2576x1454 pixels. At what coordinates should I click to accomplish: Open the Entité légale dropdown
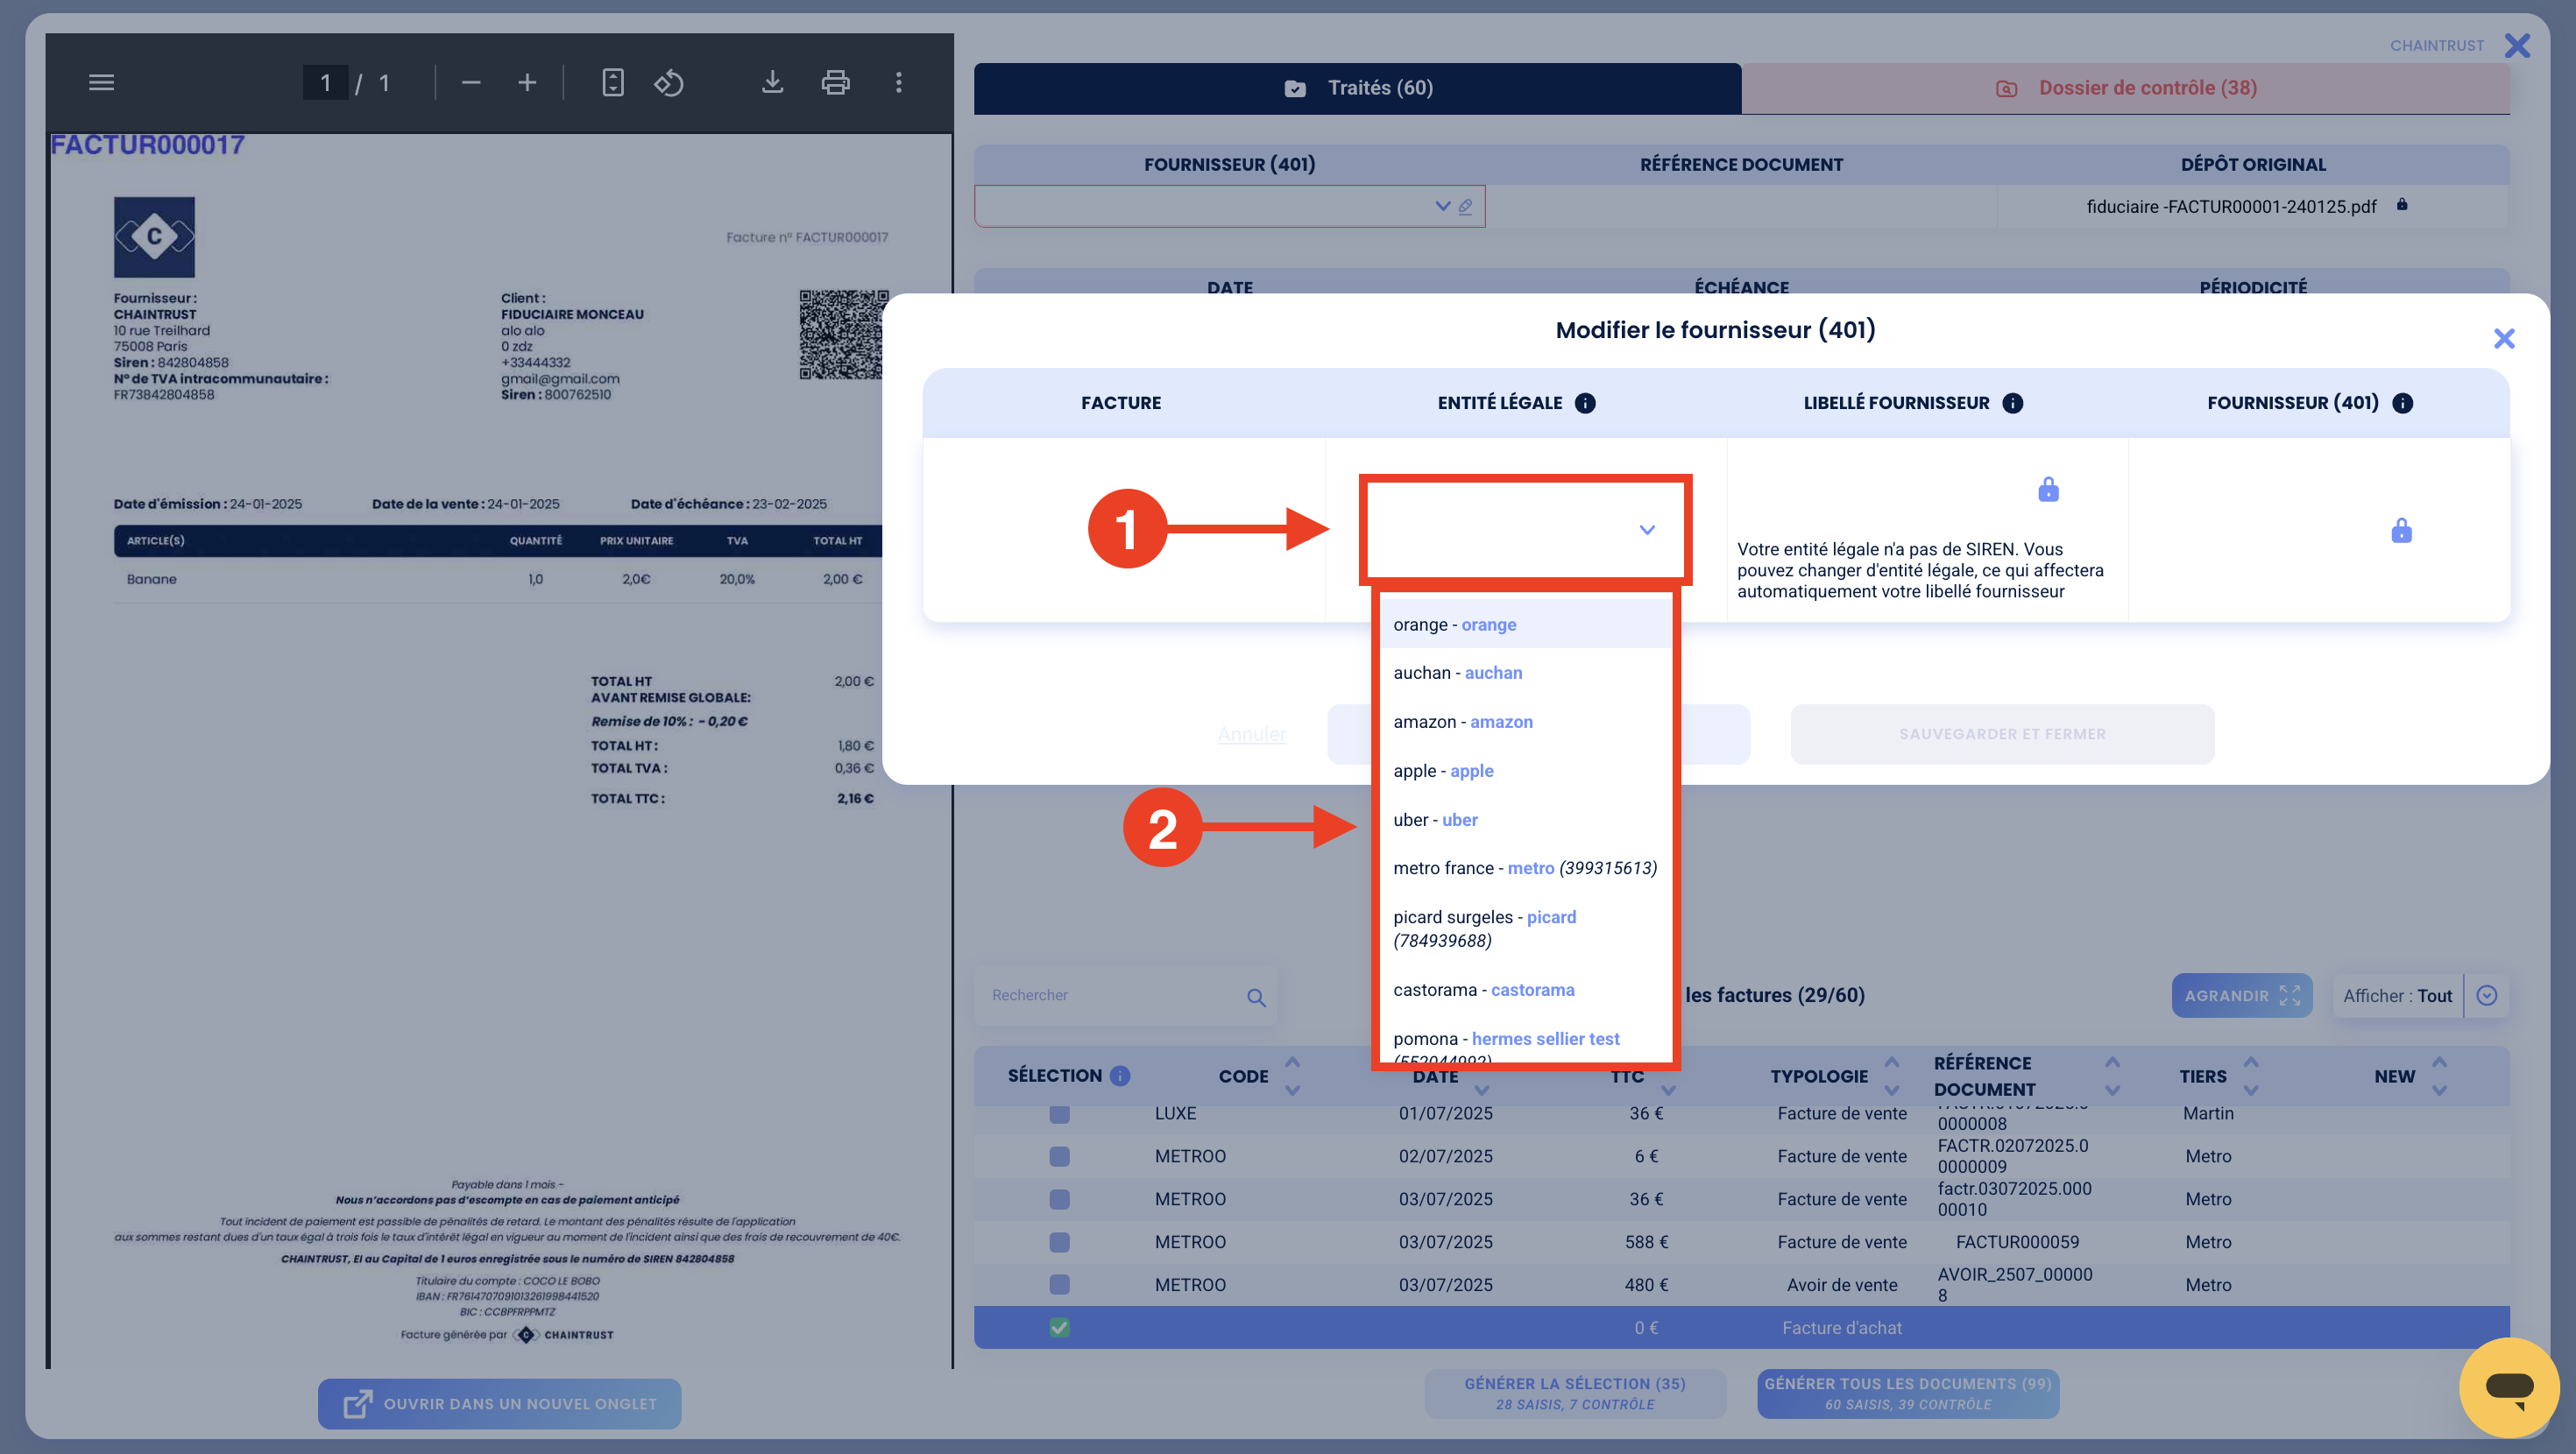pos(1525,530)
